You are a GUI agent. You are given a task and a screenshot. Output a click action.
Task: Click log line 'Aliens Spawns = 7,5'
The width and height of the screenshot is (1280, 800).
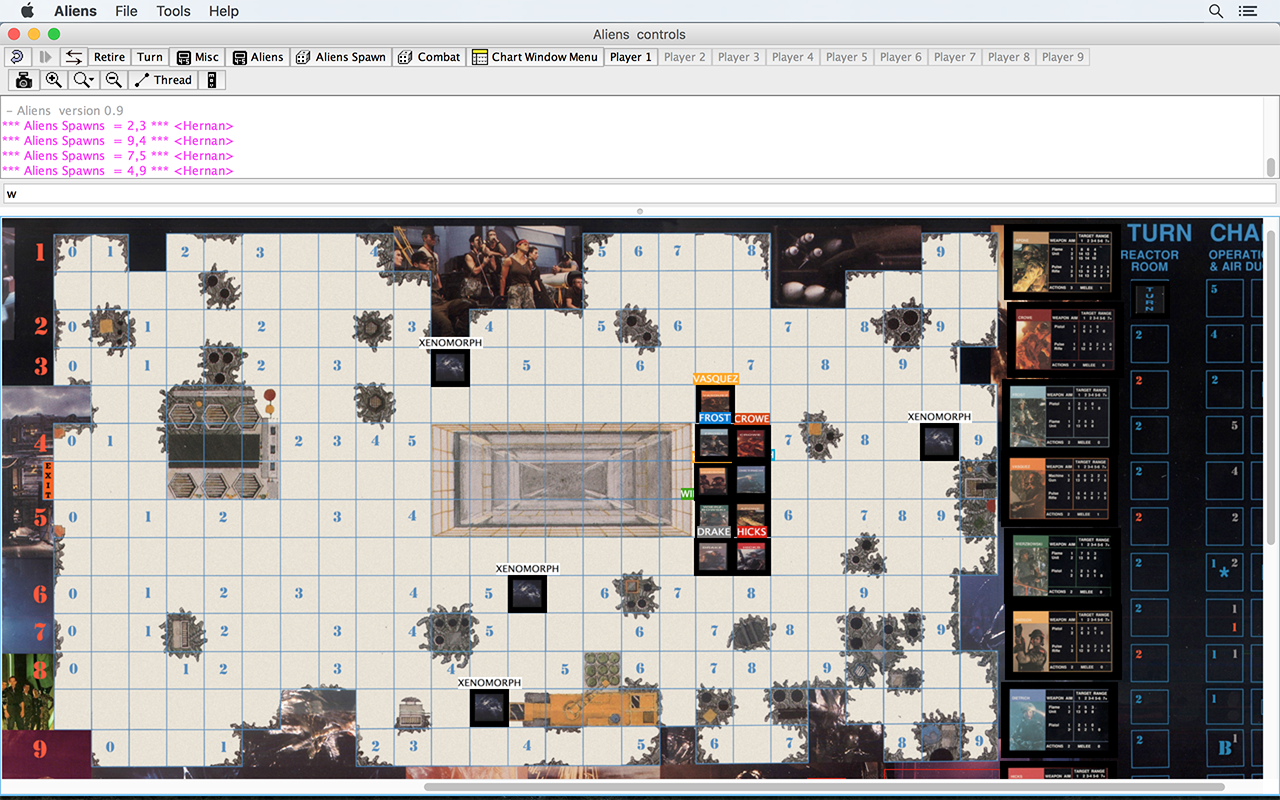click(x=118, y=156)
